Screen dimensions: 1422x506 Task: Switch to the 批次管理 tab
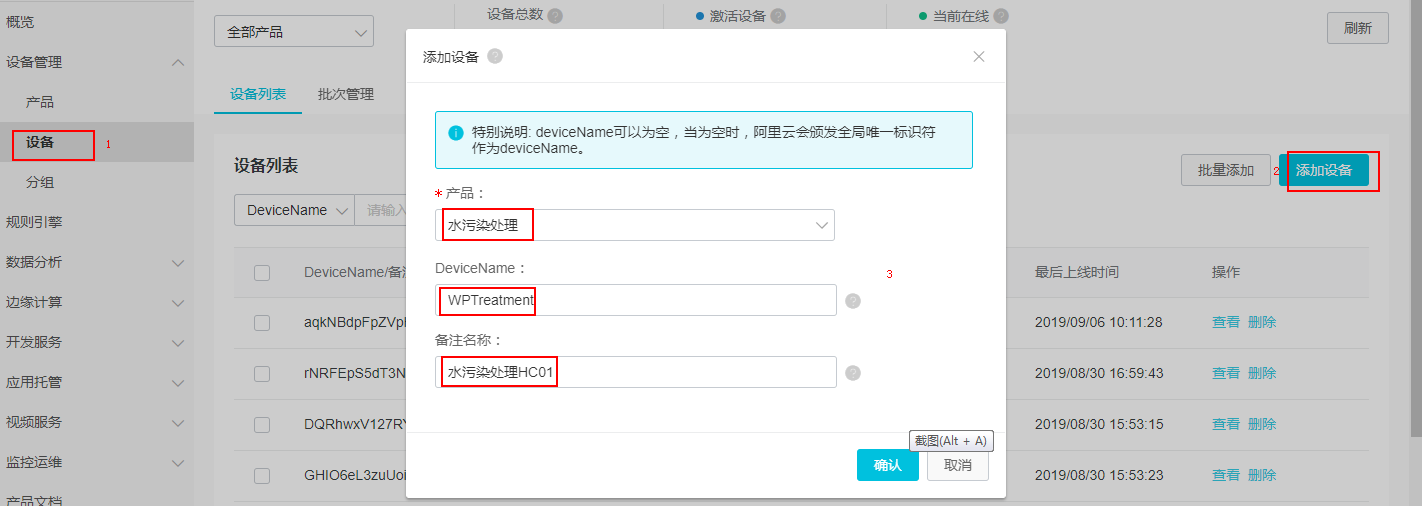pyautogui.click(x=346, y=94)
